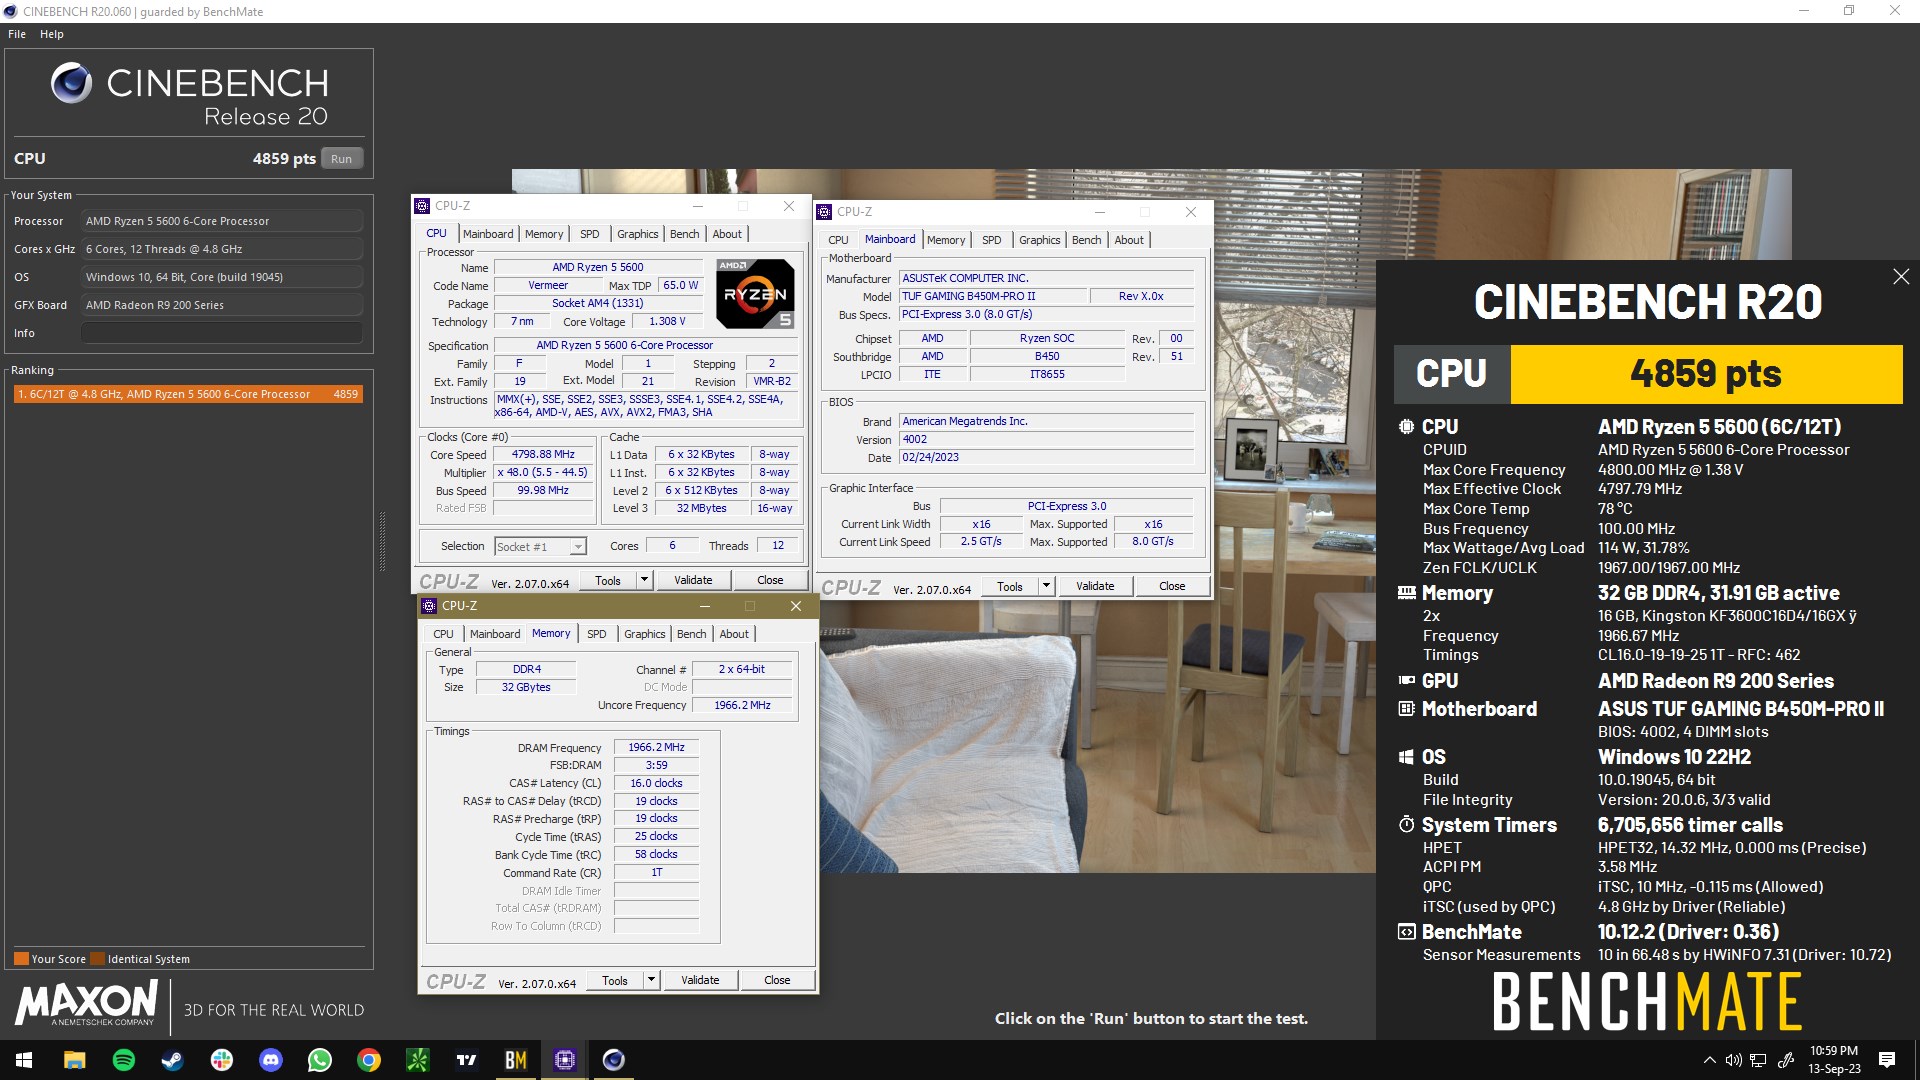This screenshot has height=1080, width=1920.
Task: Switch to BenchMate in the taskbar
Action: pyautogui.click(x=516, y=1060)
